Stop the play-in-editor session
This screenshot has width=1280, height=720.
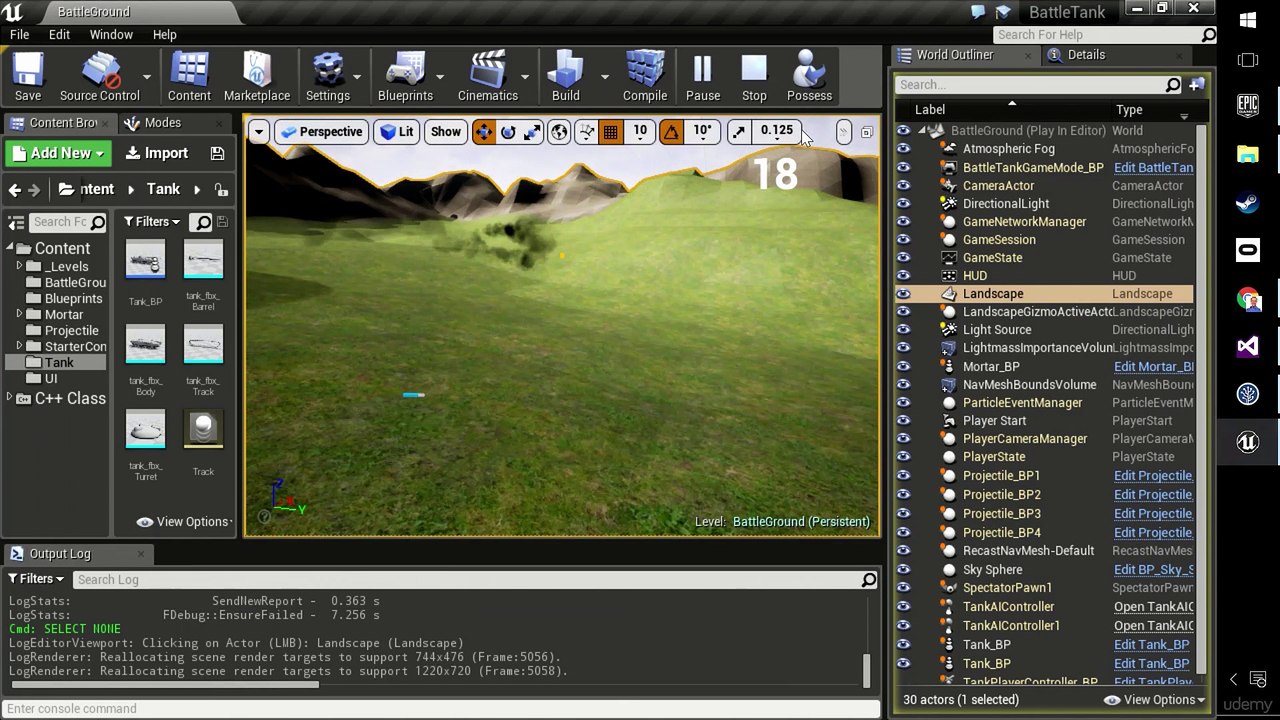click(754, 77)
